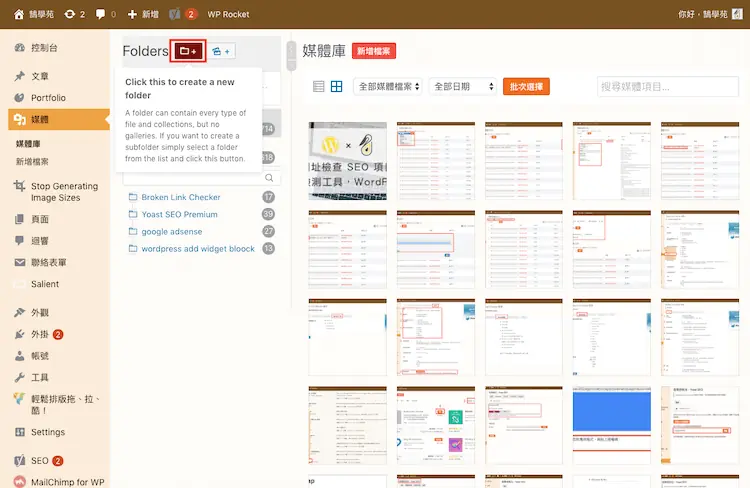Click count badge 39 beside Yoast SEO Premium
Image resolution: width=750 pixels, height=488 pixels.
(x=268, y=214)
